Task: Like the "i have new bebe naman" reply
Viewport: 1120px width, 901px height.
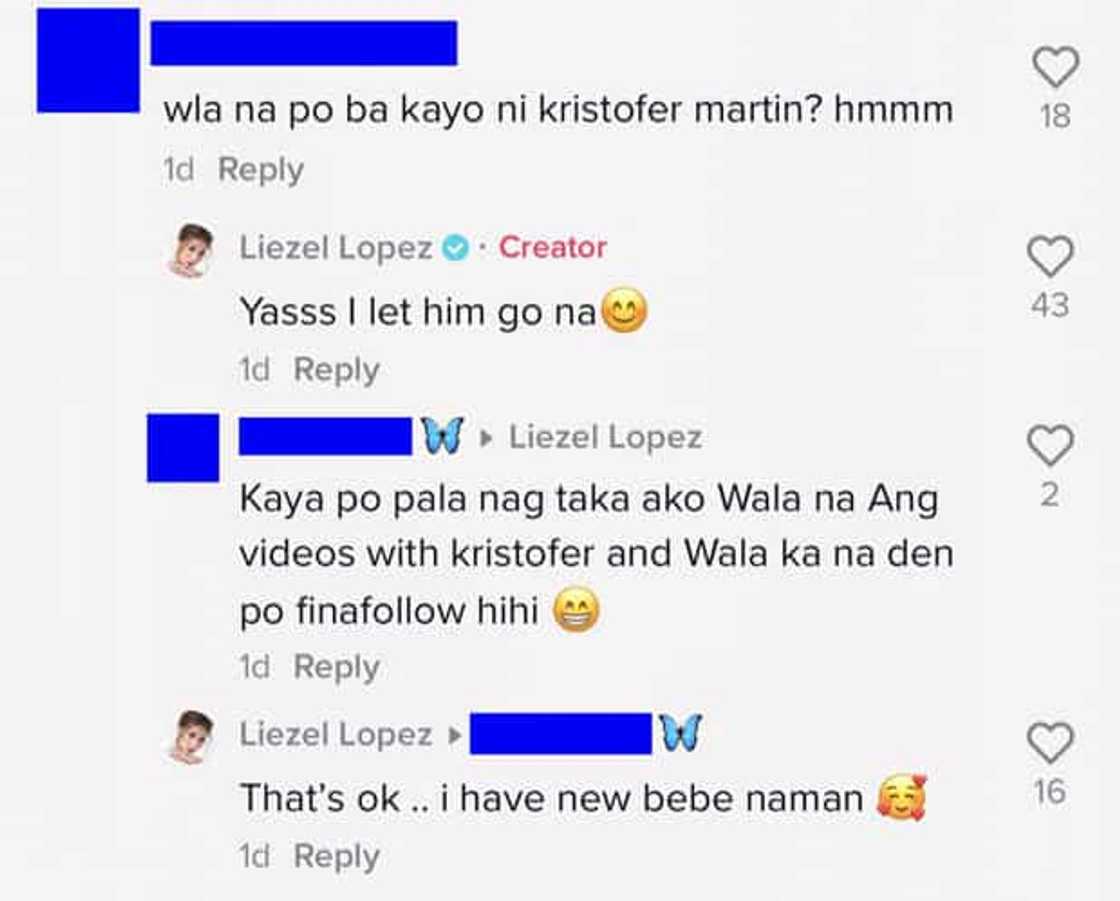Action: (1050, 744)
